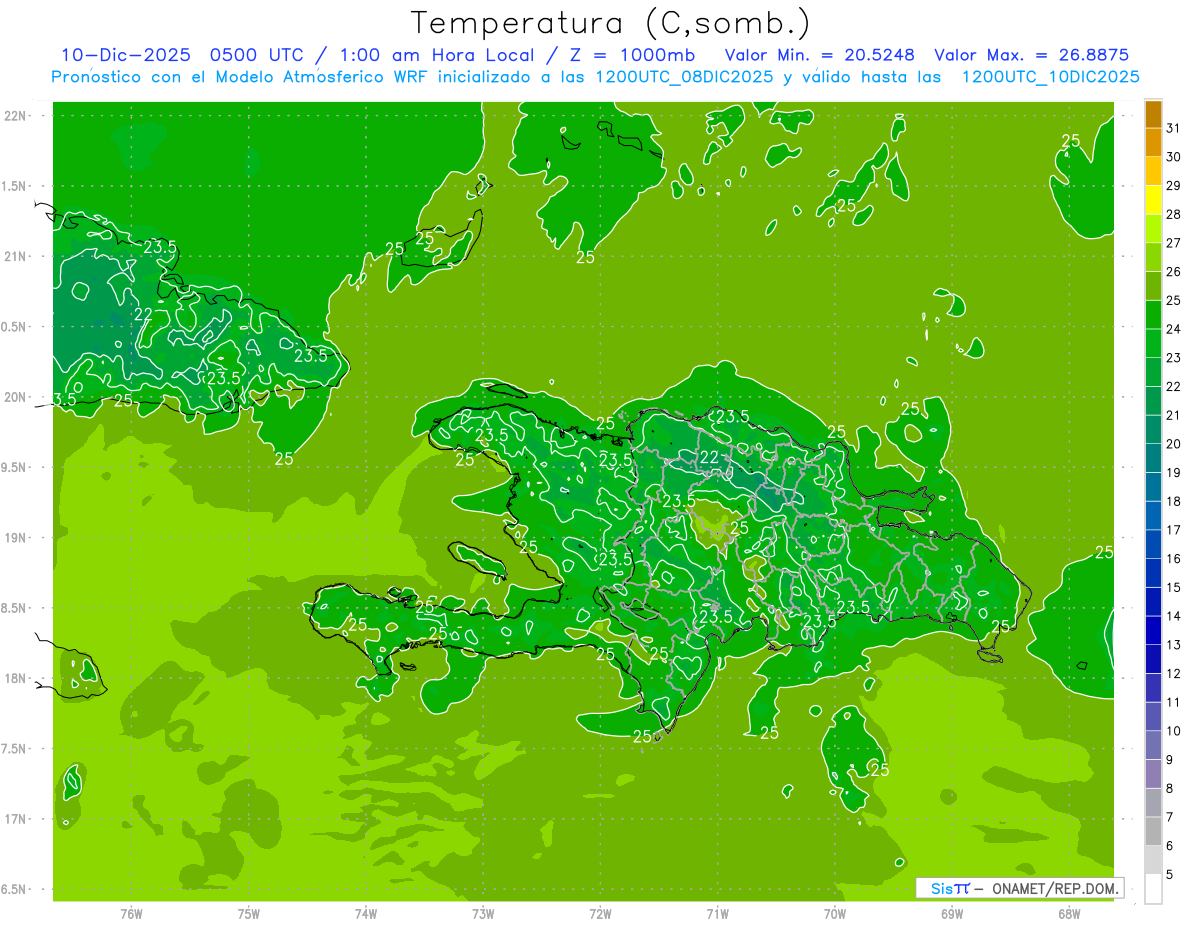The width and height of the screenshot is (1200, 927).
Task: Click the "19N" latitude axis label
Action: point(16,538)
